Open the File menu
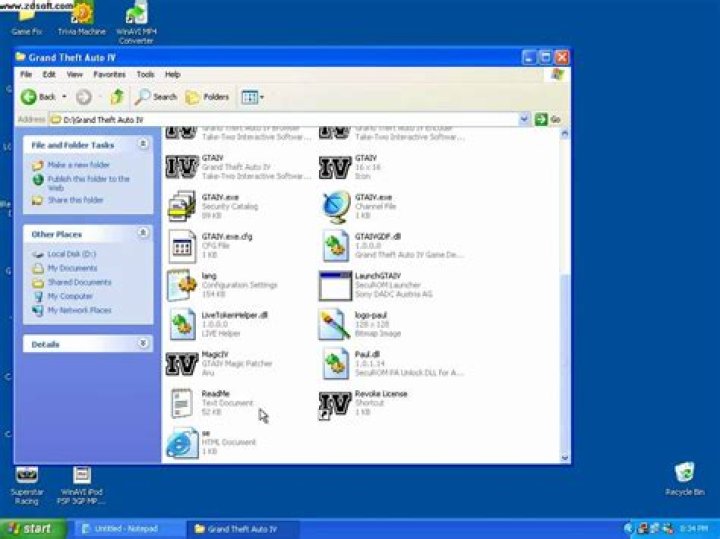Screen dimensions: 720x539 [26, 74]
